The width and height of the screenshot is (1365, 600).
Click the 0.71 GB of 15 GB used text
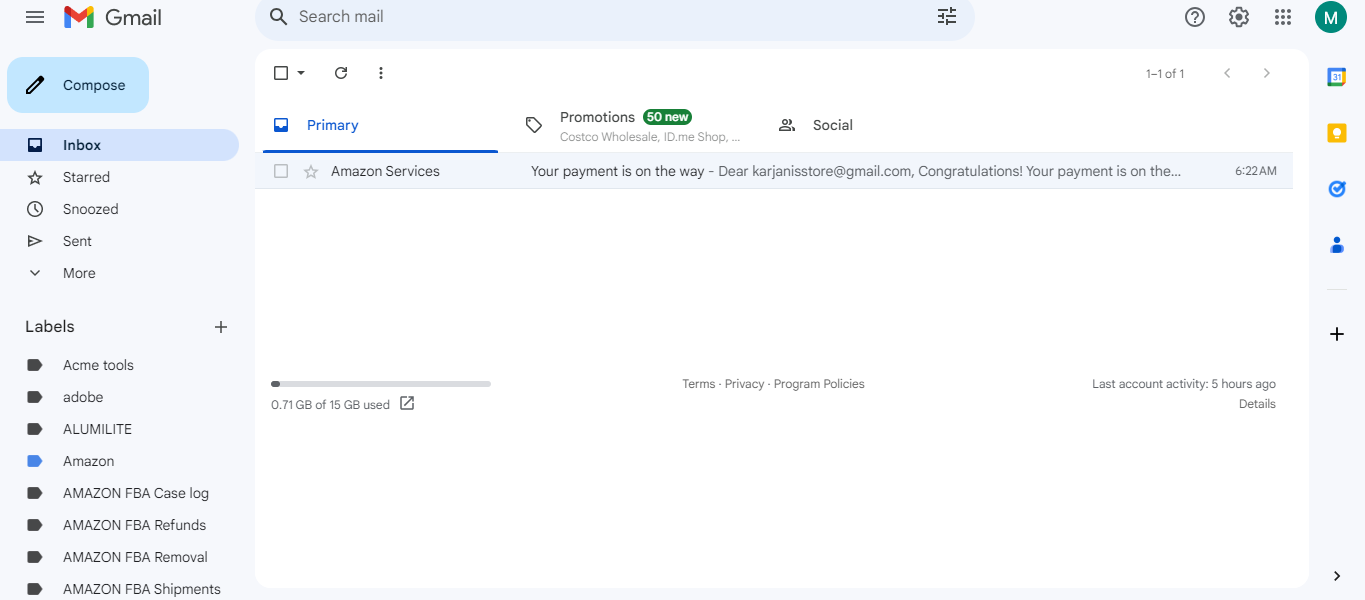pos(330,405)
